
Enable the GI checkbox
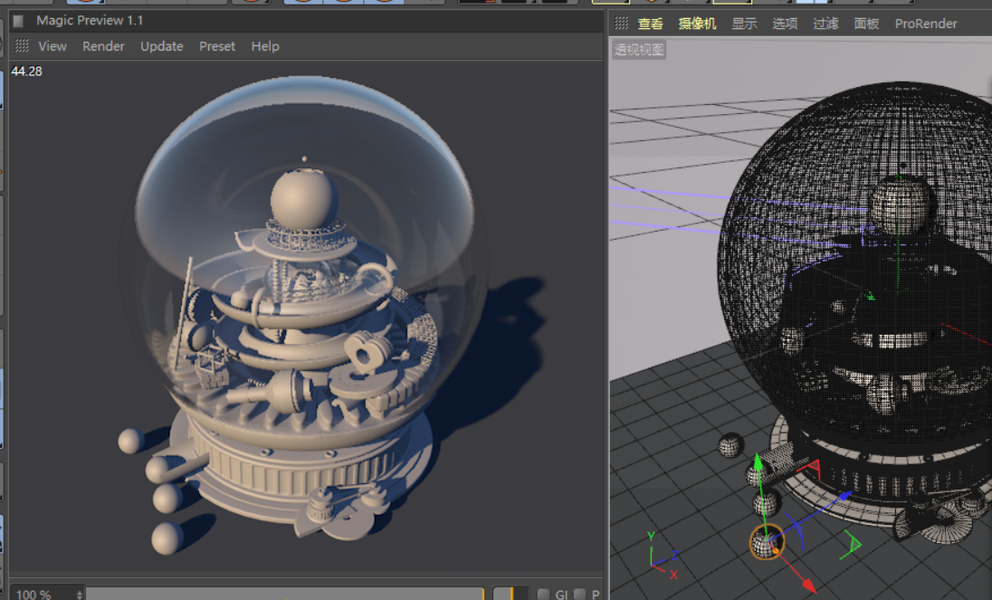point(543,594)
